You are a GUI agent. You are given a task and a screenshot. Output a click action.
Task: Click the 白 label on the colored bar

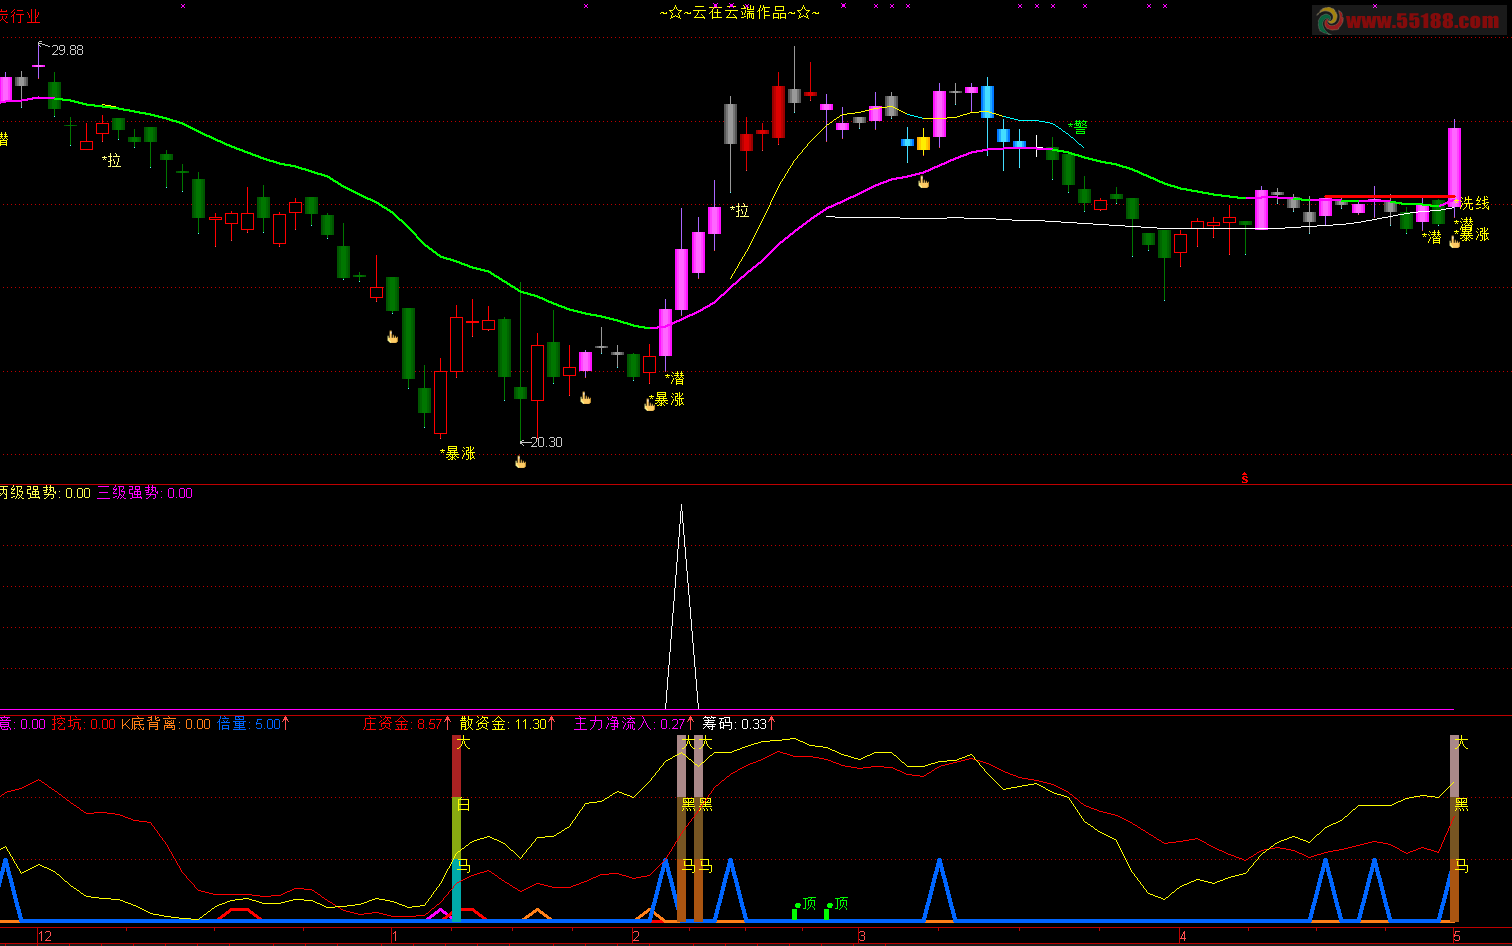(462, 805)
